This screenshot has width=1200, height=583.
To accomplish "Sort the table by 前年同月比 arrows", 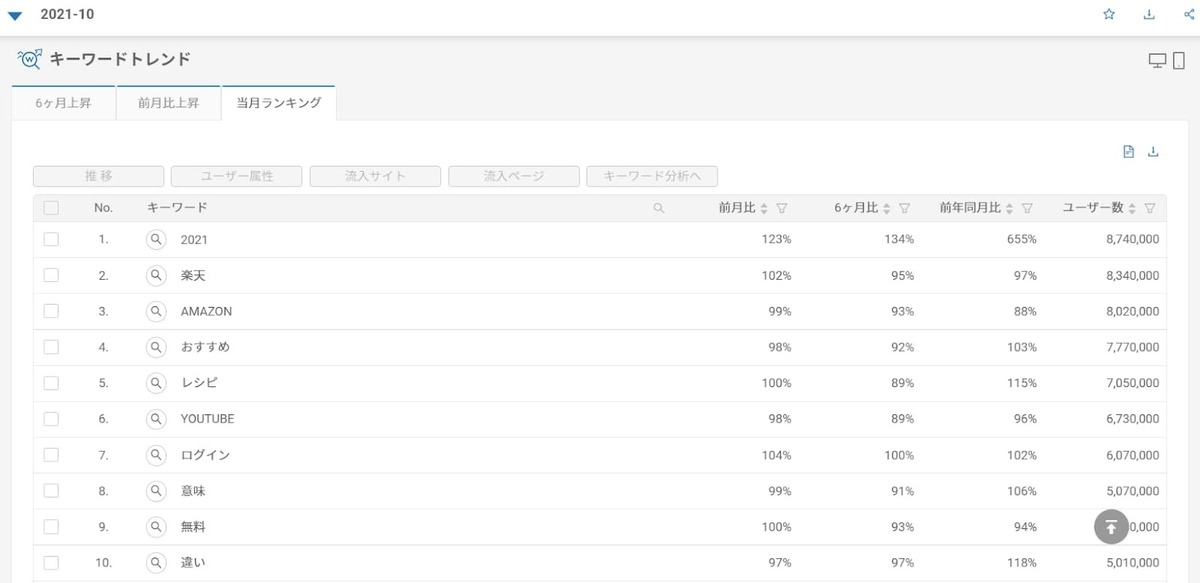I will (x=1010, y=208).
